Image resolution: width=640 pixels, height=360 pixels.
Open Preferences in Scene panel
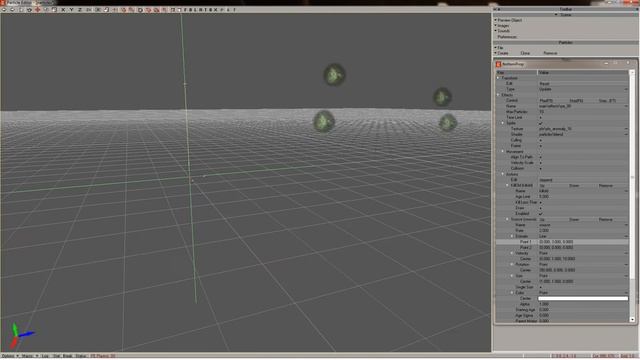(507, 37)
